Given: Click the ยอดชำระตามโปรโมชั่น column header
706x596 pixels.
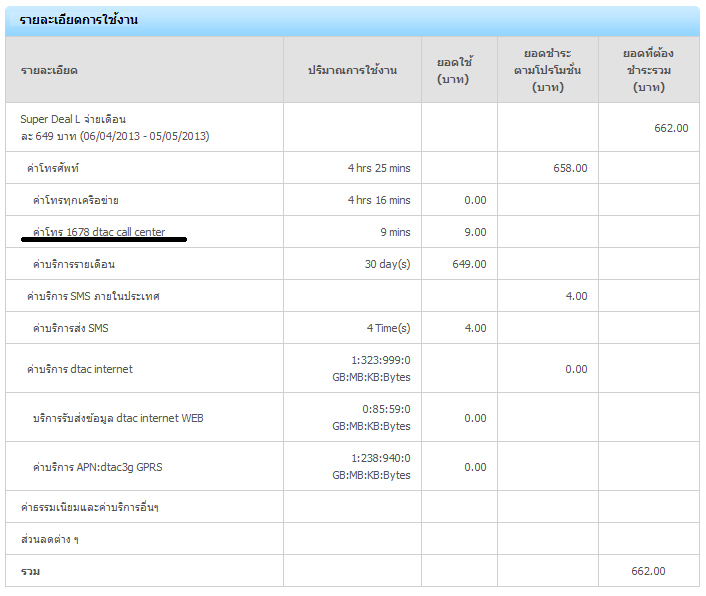Looking at the screenshot, I should point(548,70).
